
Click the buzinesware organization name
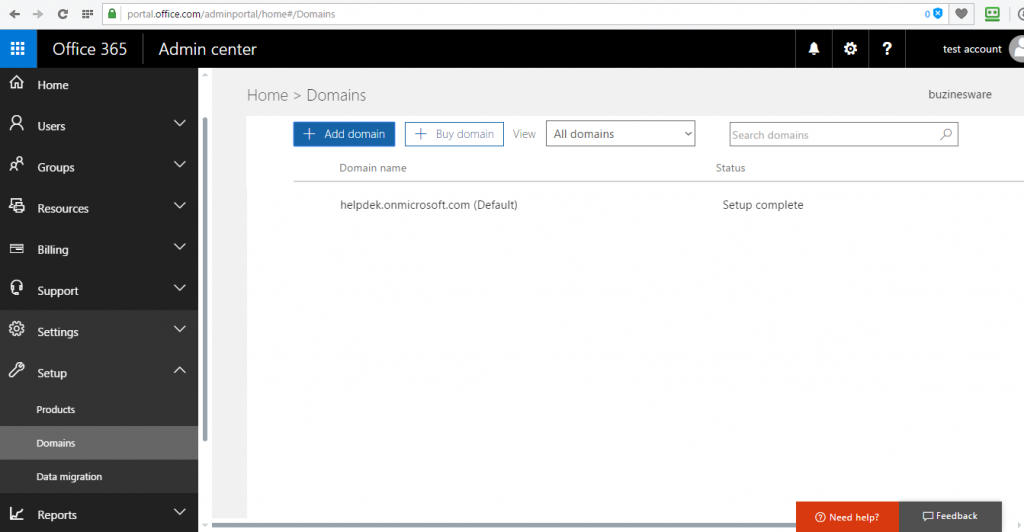(x=960, y=94)
